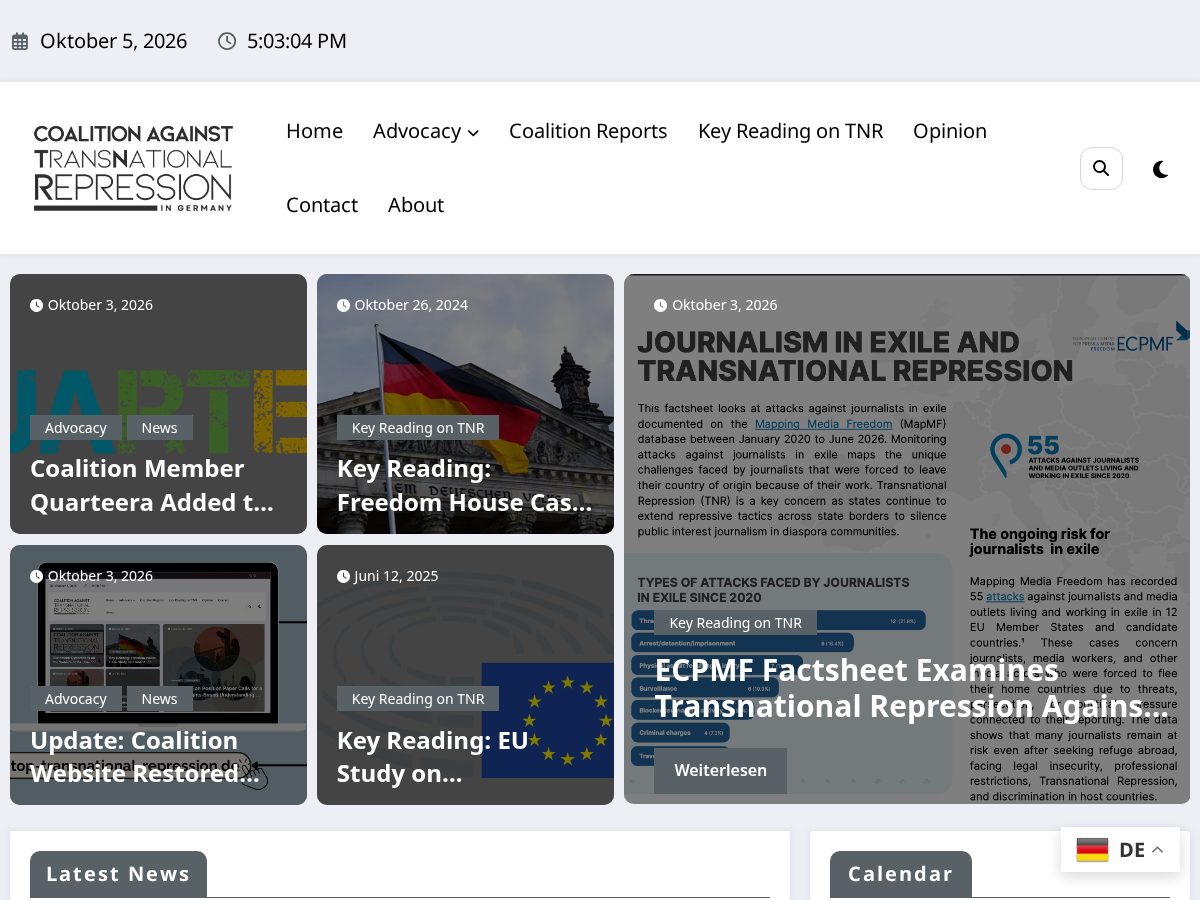Go to Key Reading on TNR menu
The width and height of the screenshot is (1200, 900).
tap(790, 131)
